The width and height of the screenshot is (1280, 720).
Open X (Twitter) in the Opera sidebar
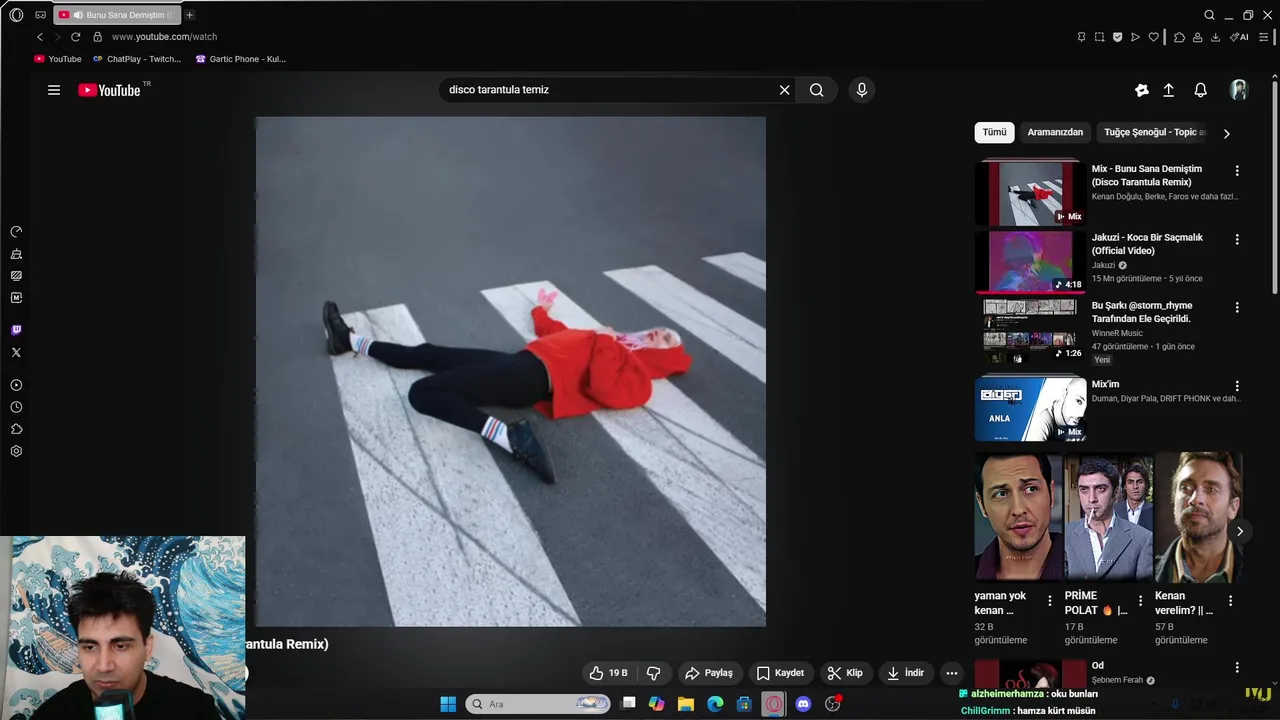pos(16,352)
